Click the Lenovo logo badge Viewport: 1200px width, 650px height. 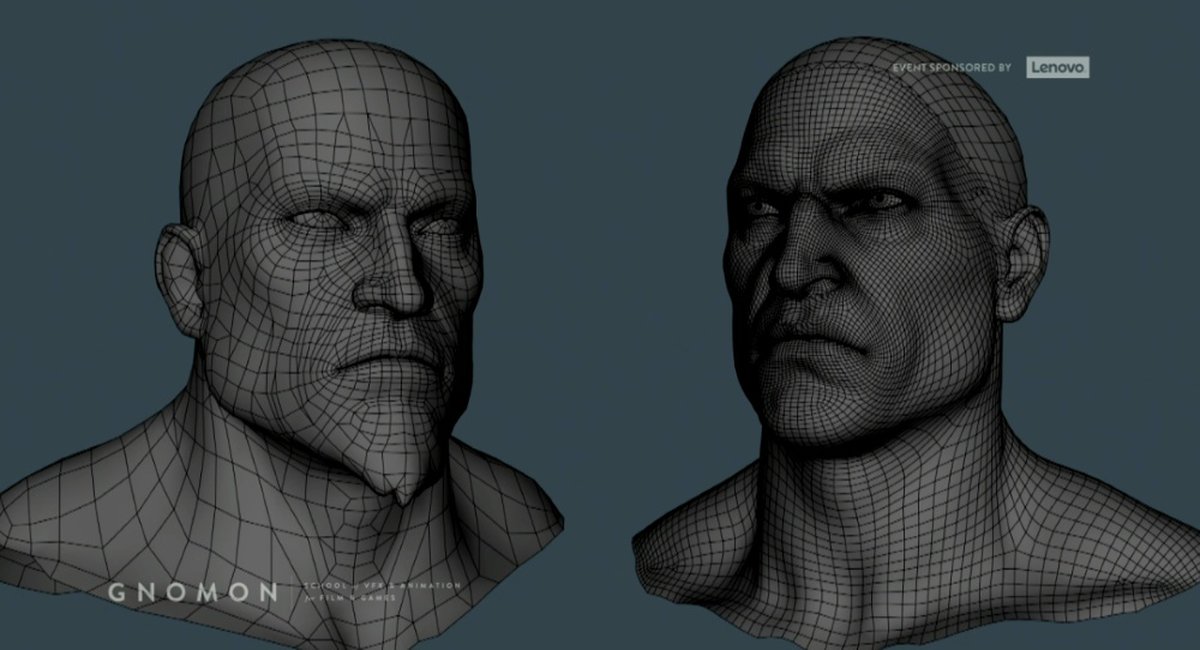tap(1058, 67)
